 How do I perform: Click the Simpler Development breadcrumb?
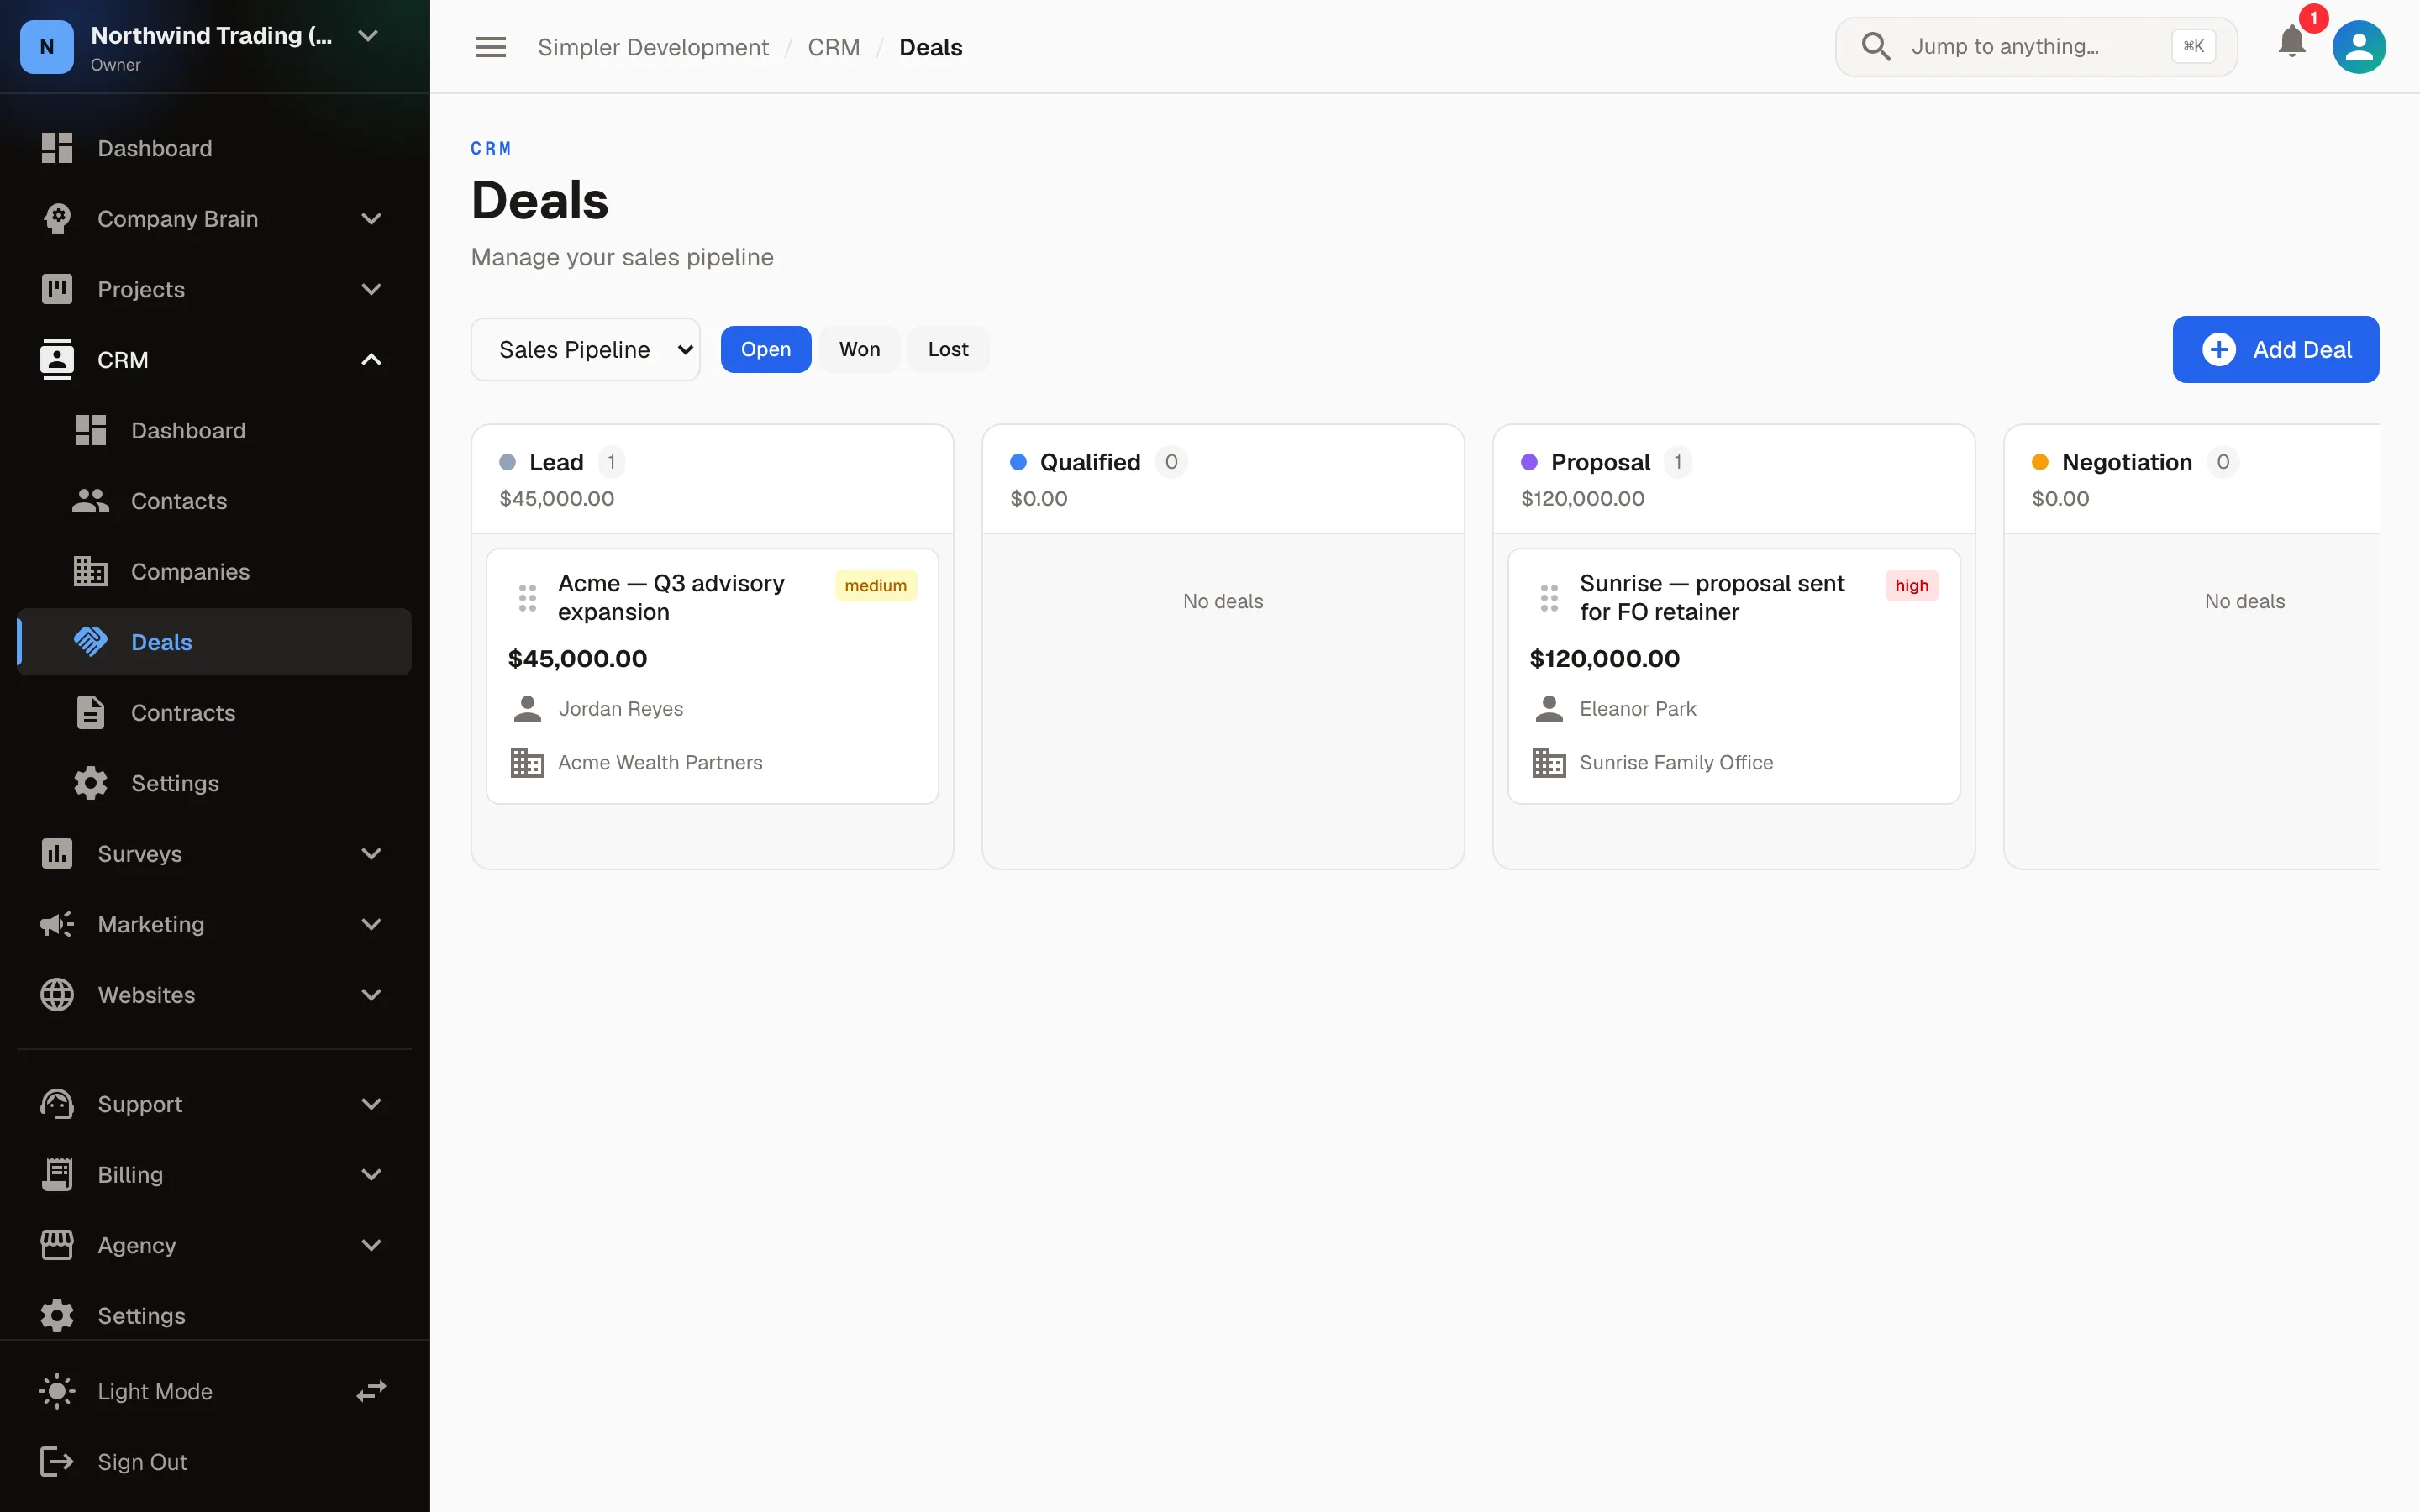[653, 47]
